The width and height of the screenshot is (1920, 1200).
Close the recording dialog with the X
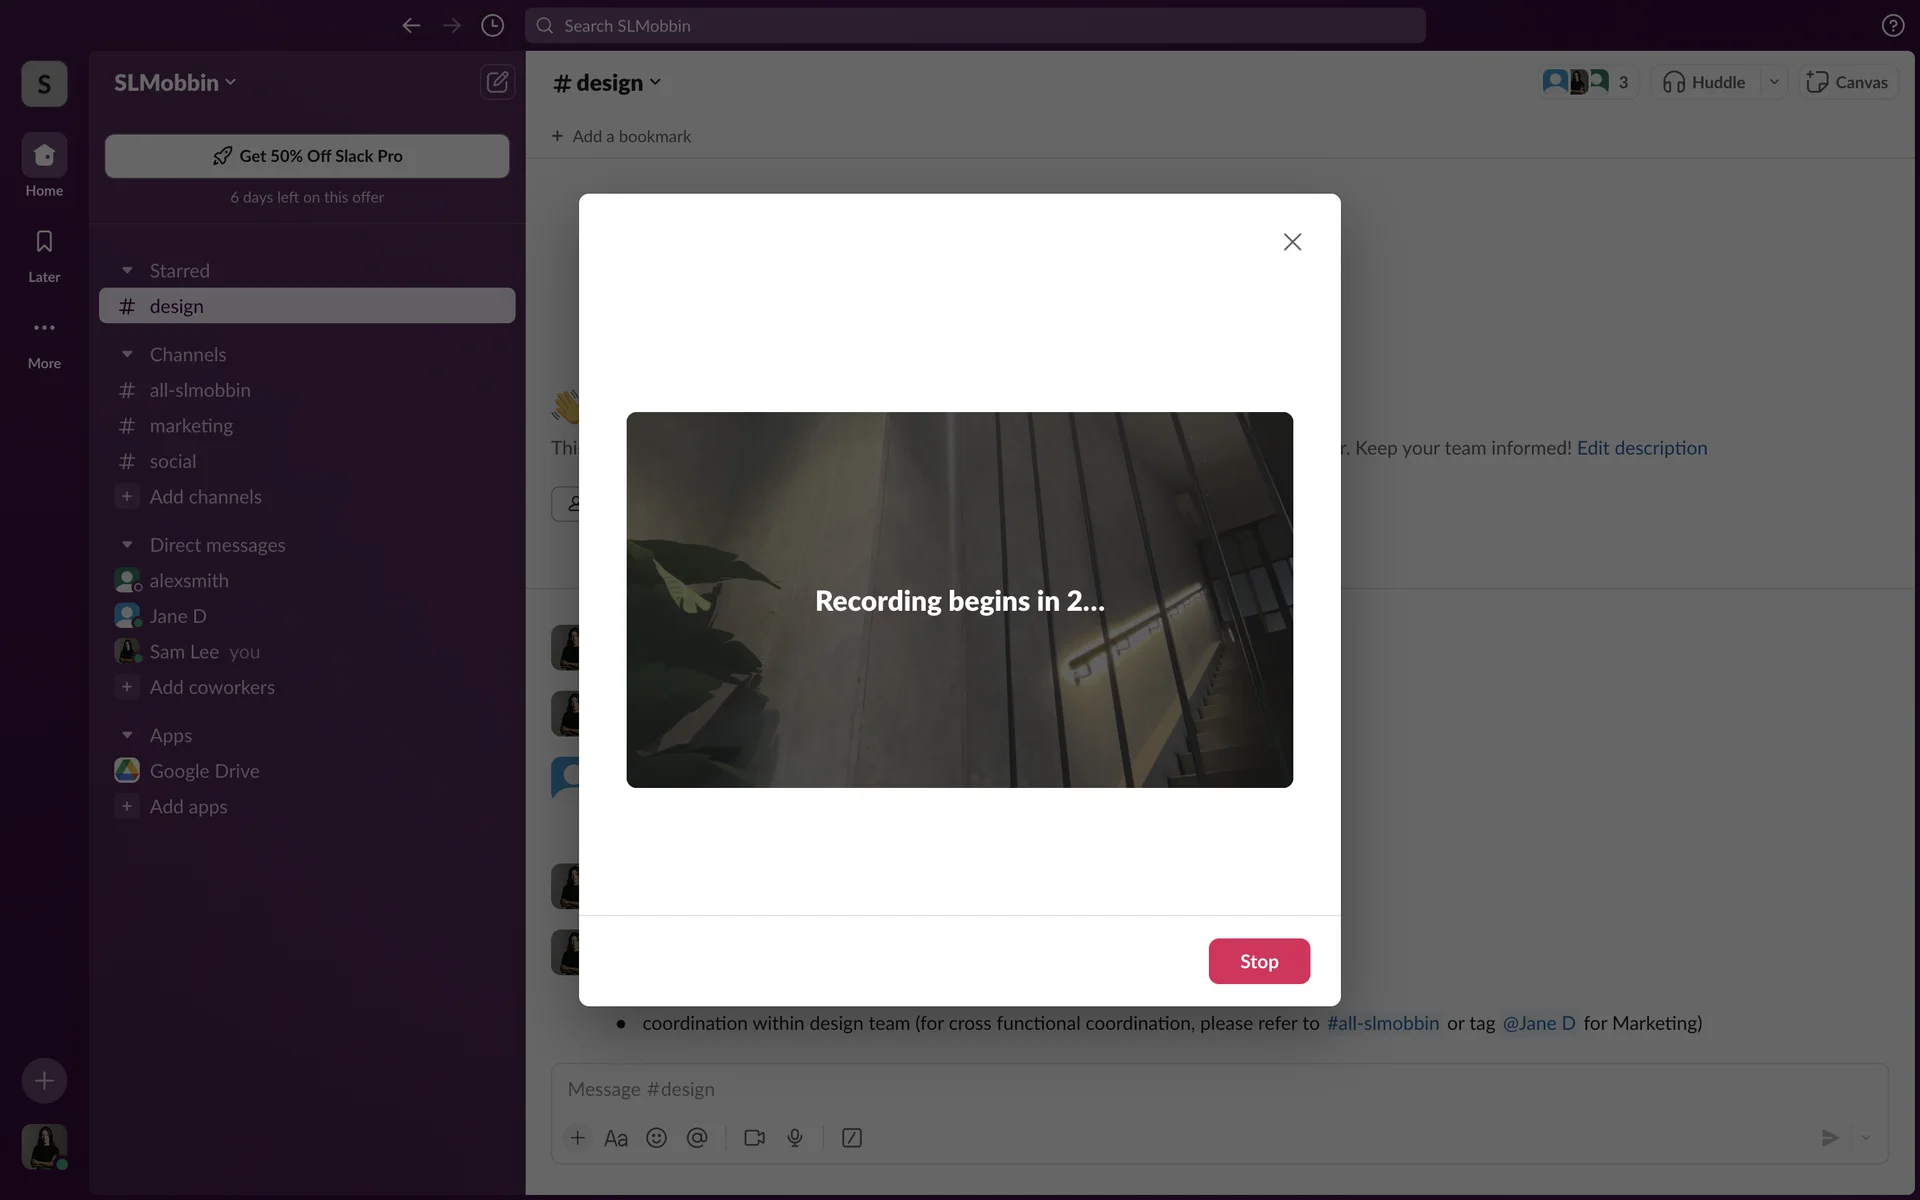click(1292, 242)
